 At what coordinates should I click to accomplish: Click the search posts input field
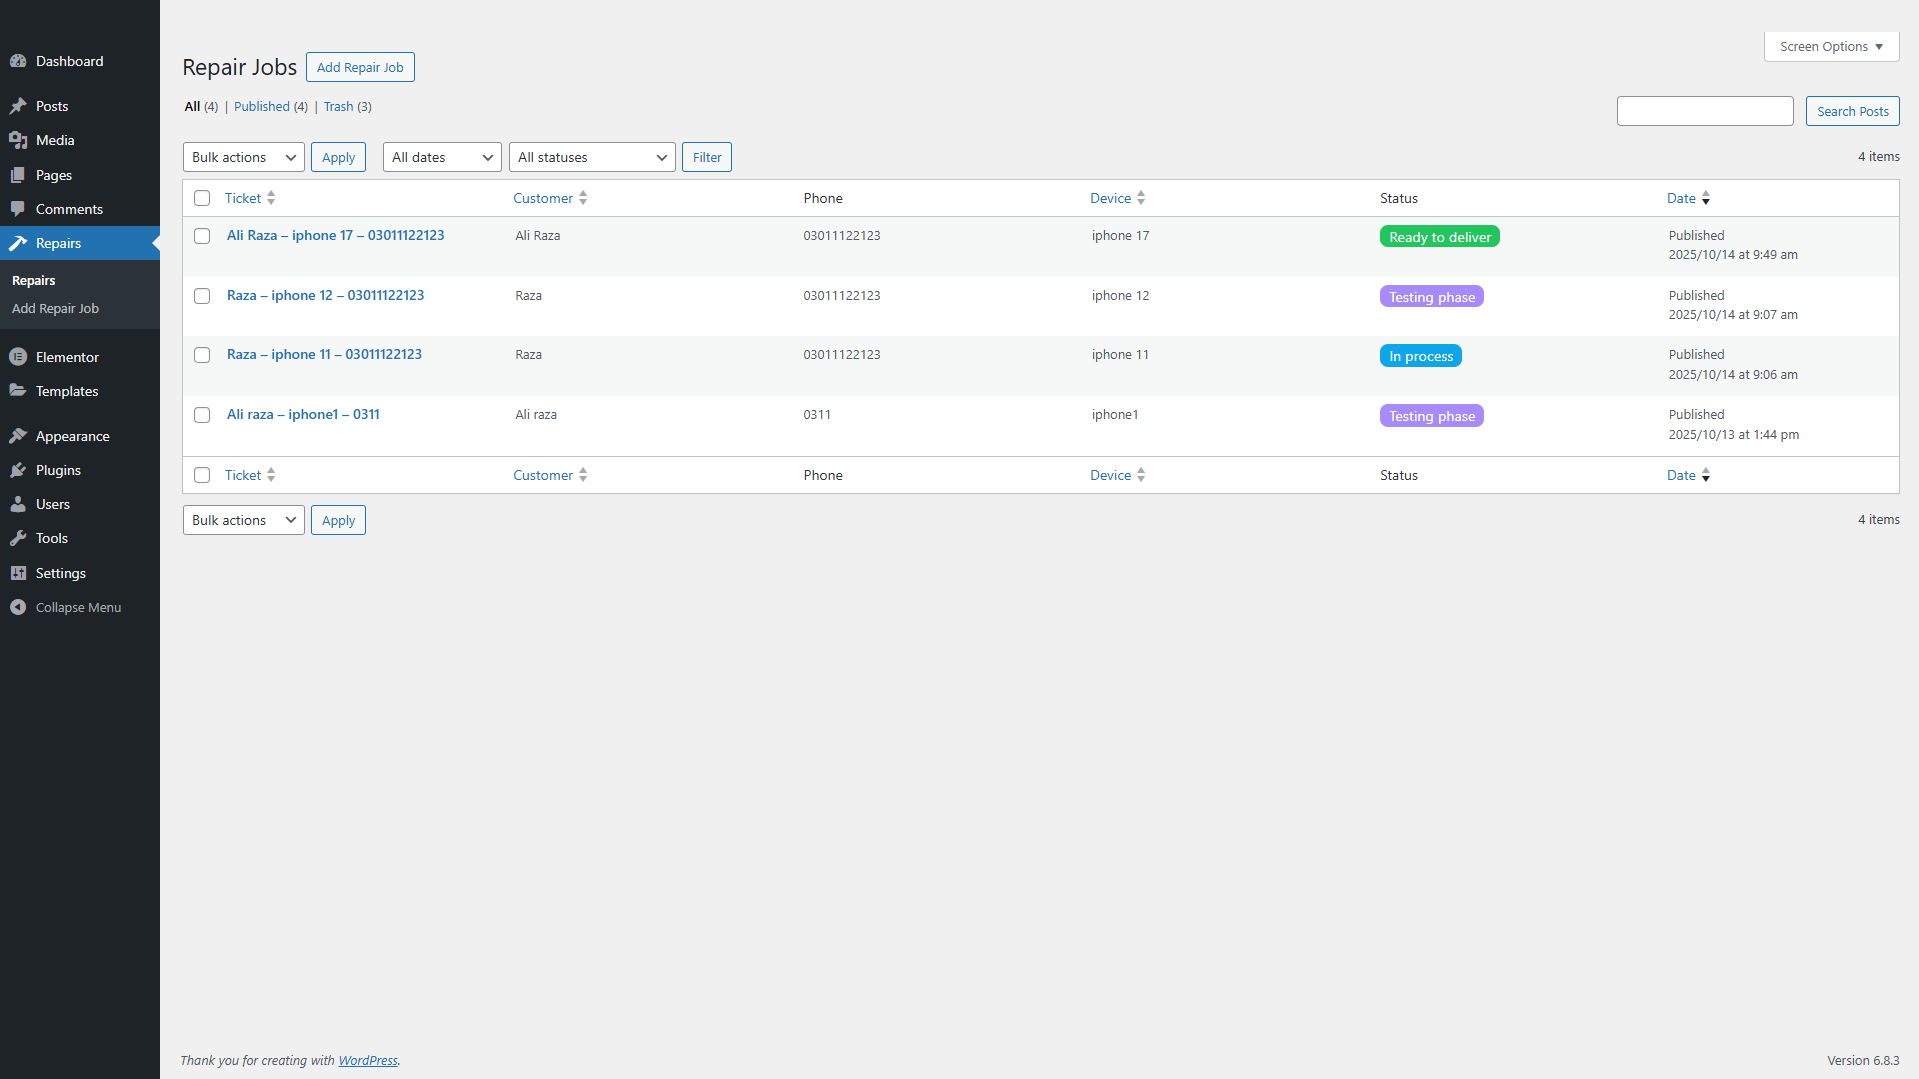pyautogui.click(x=1704, y=111)
